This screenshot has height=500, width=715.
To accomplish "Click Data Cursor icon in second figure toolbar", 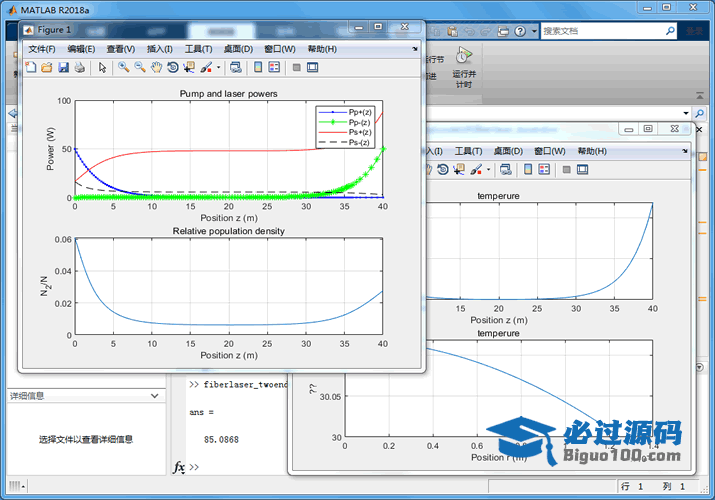I will point(459,170).
